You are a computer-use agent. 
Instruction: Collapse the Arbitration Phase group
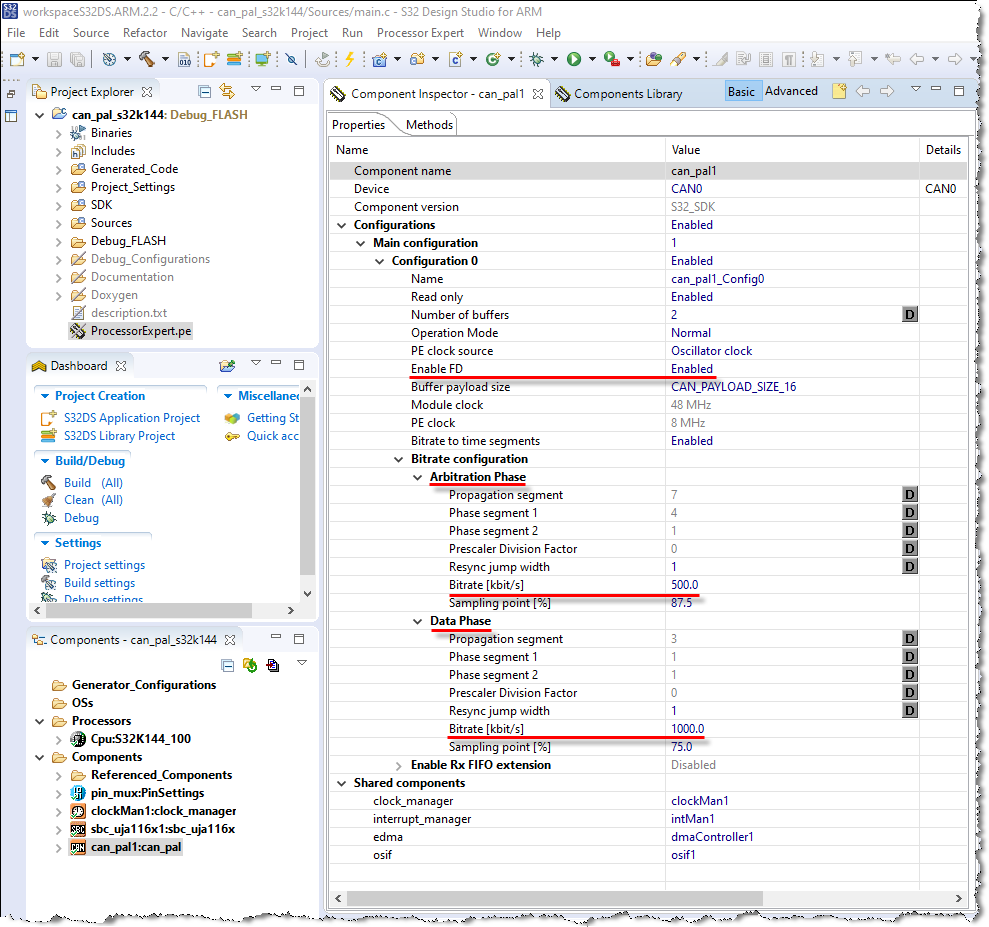418,477
